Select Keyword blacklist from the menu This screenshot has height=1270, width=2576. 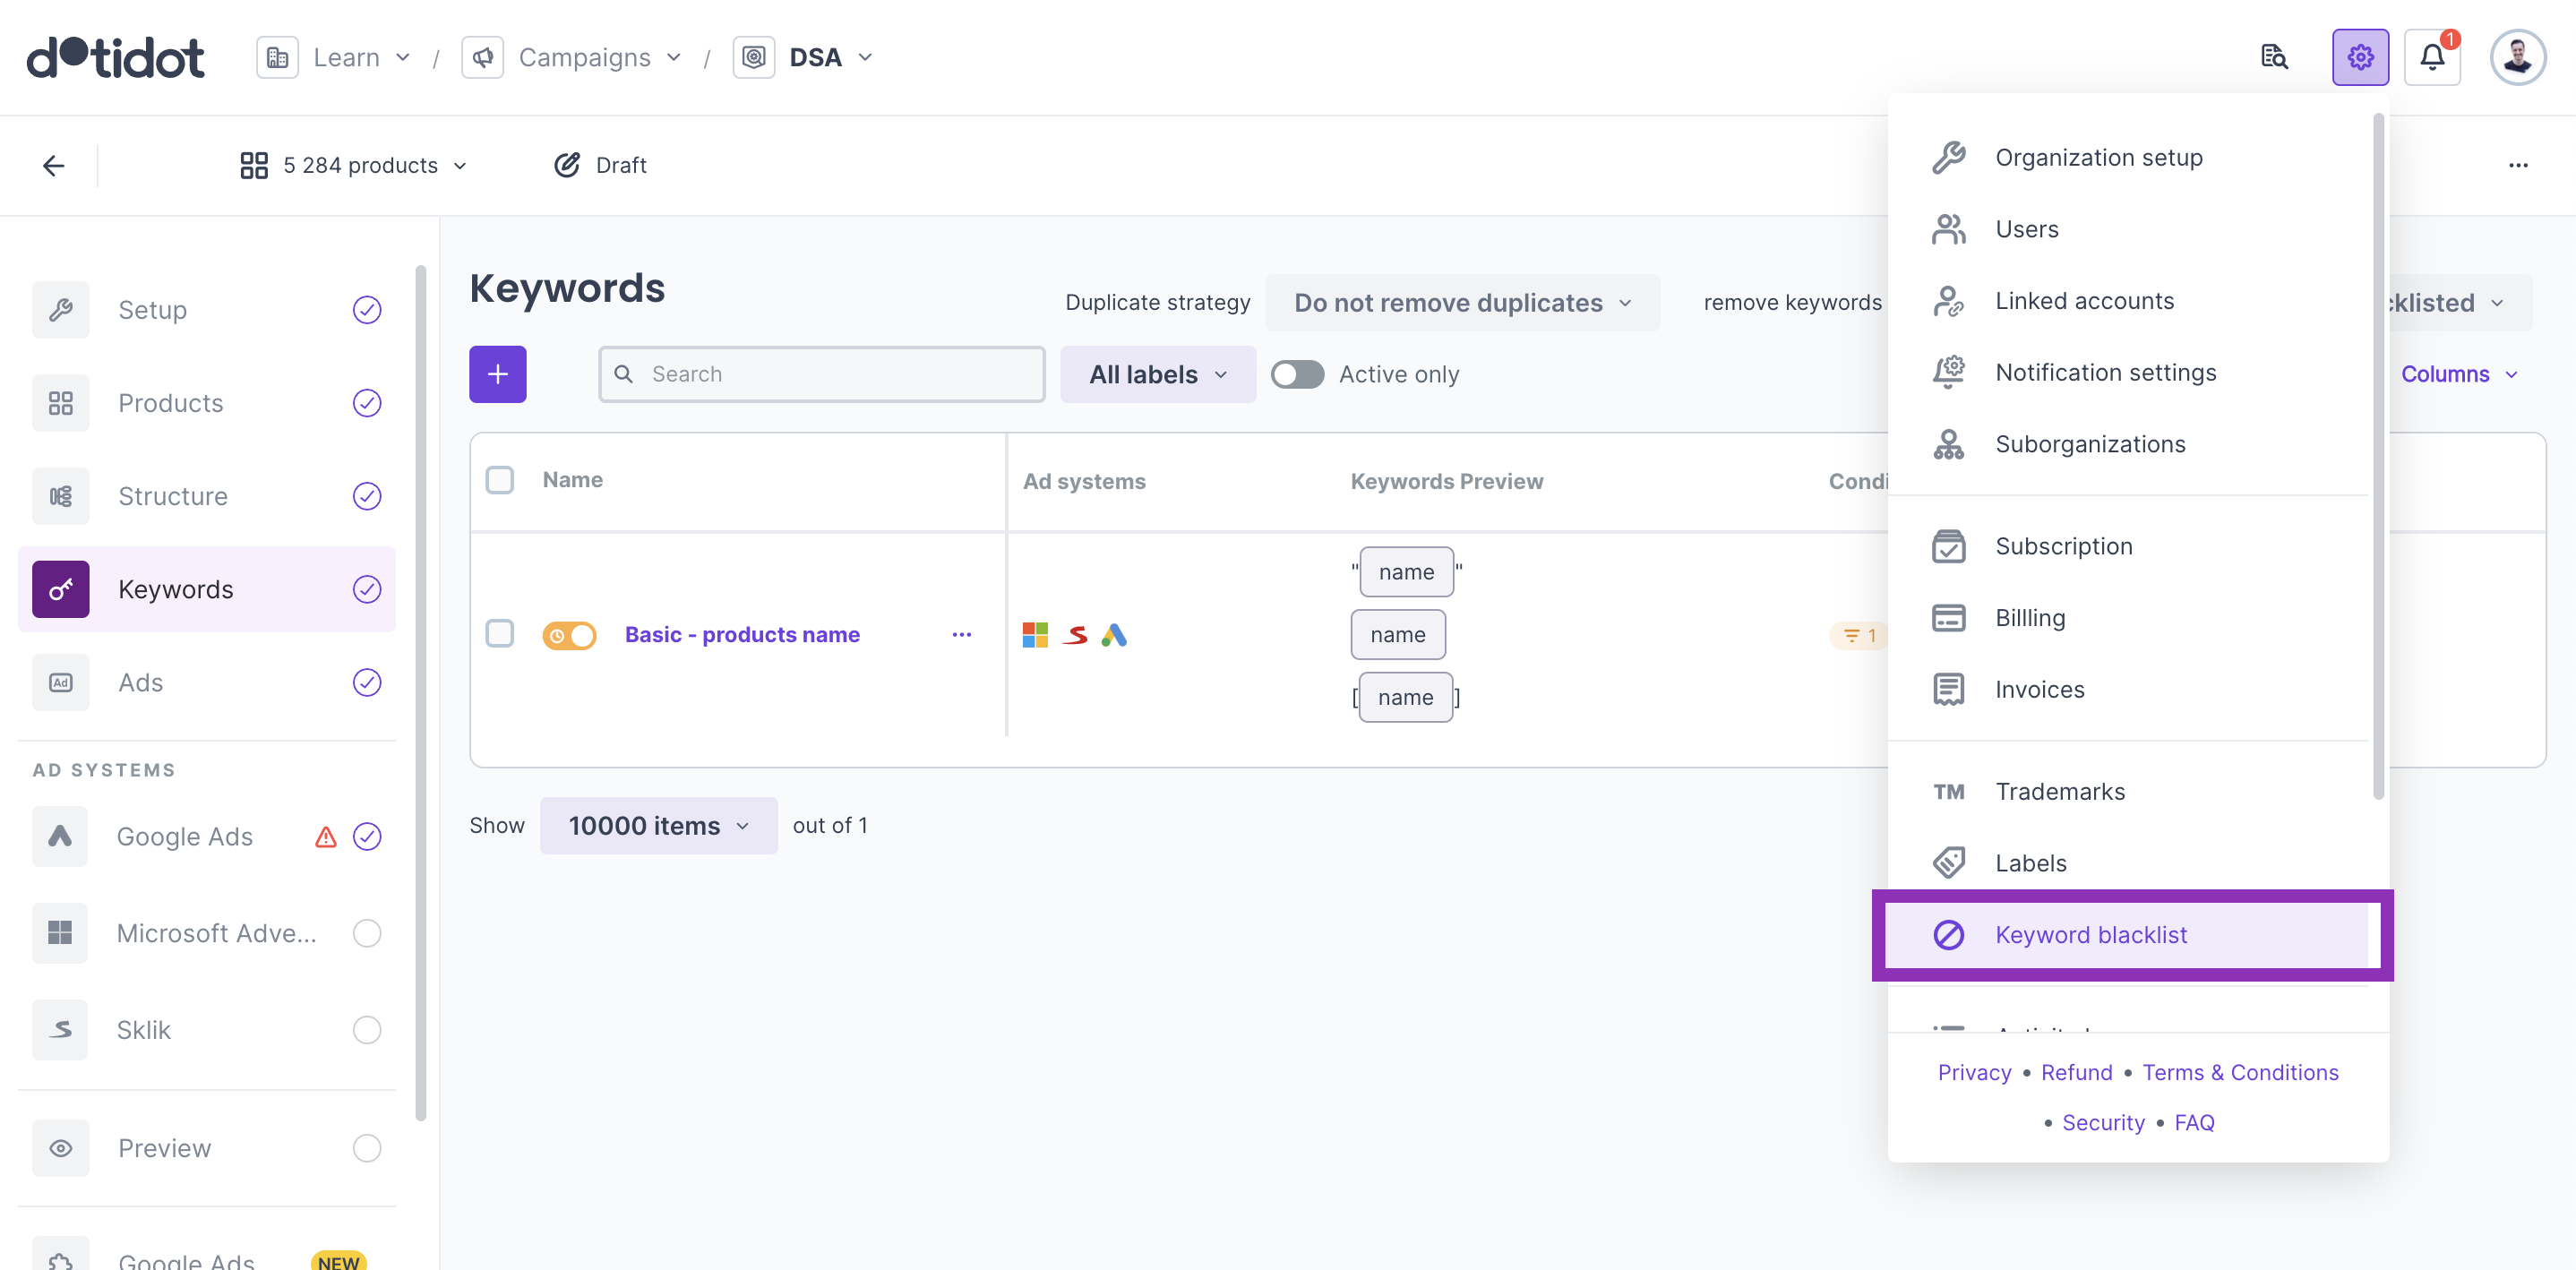(2090, 934)
